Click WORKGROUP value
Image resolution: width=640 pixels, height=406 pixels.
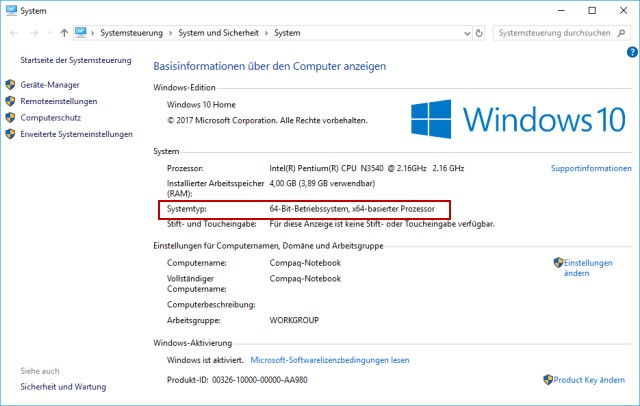(294, 320)
